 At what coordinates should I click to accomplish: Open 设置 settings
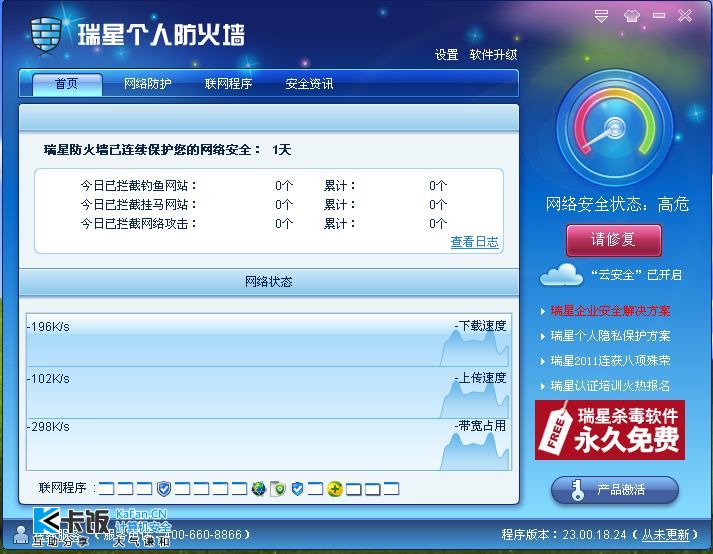pyautogui.click(x=446, y=55)
